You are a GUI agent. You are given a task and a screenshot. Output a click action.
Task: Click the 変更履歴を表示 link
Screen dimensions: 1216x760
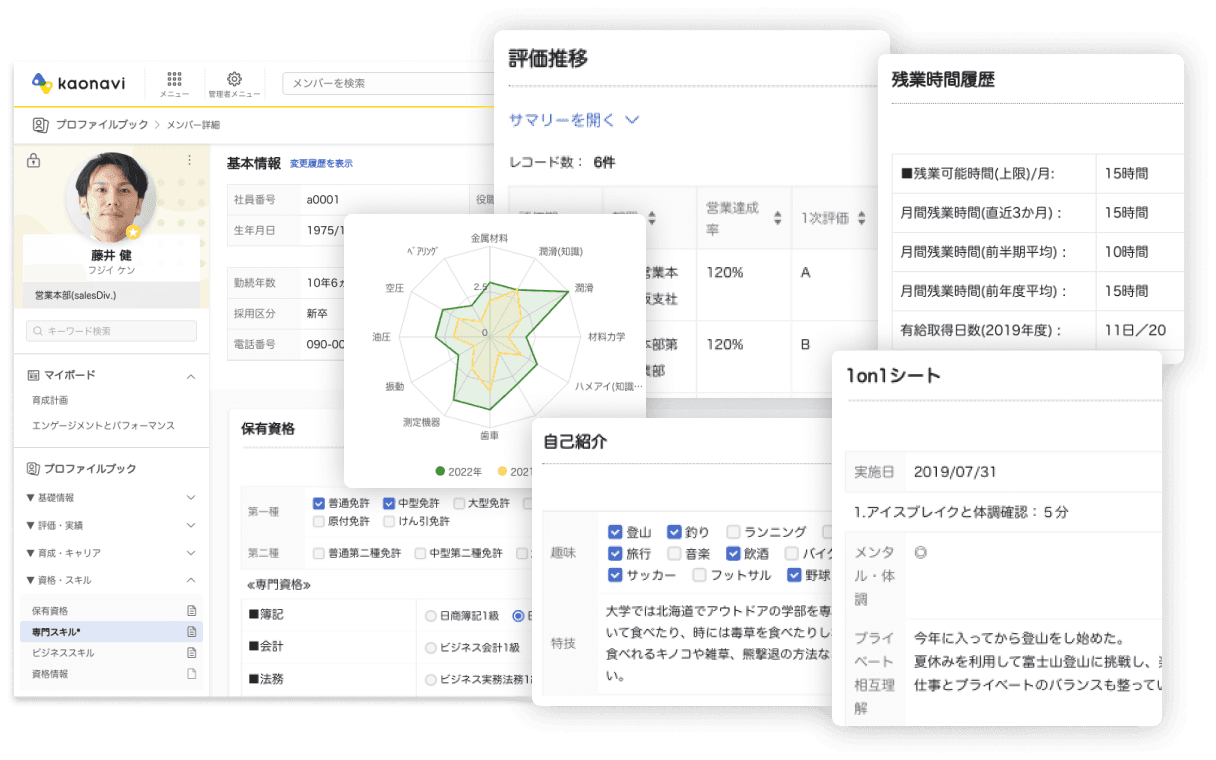coord(321,164)
